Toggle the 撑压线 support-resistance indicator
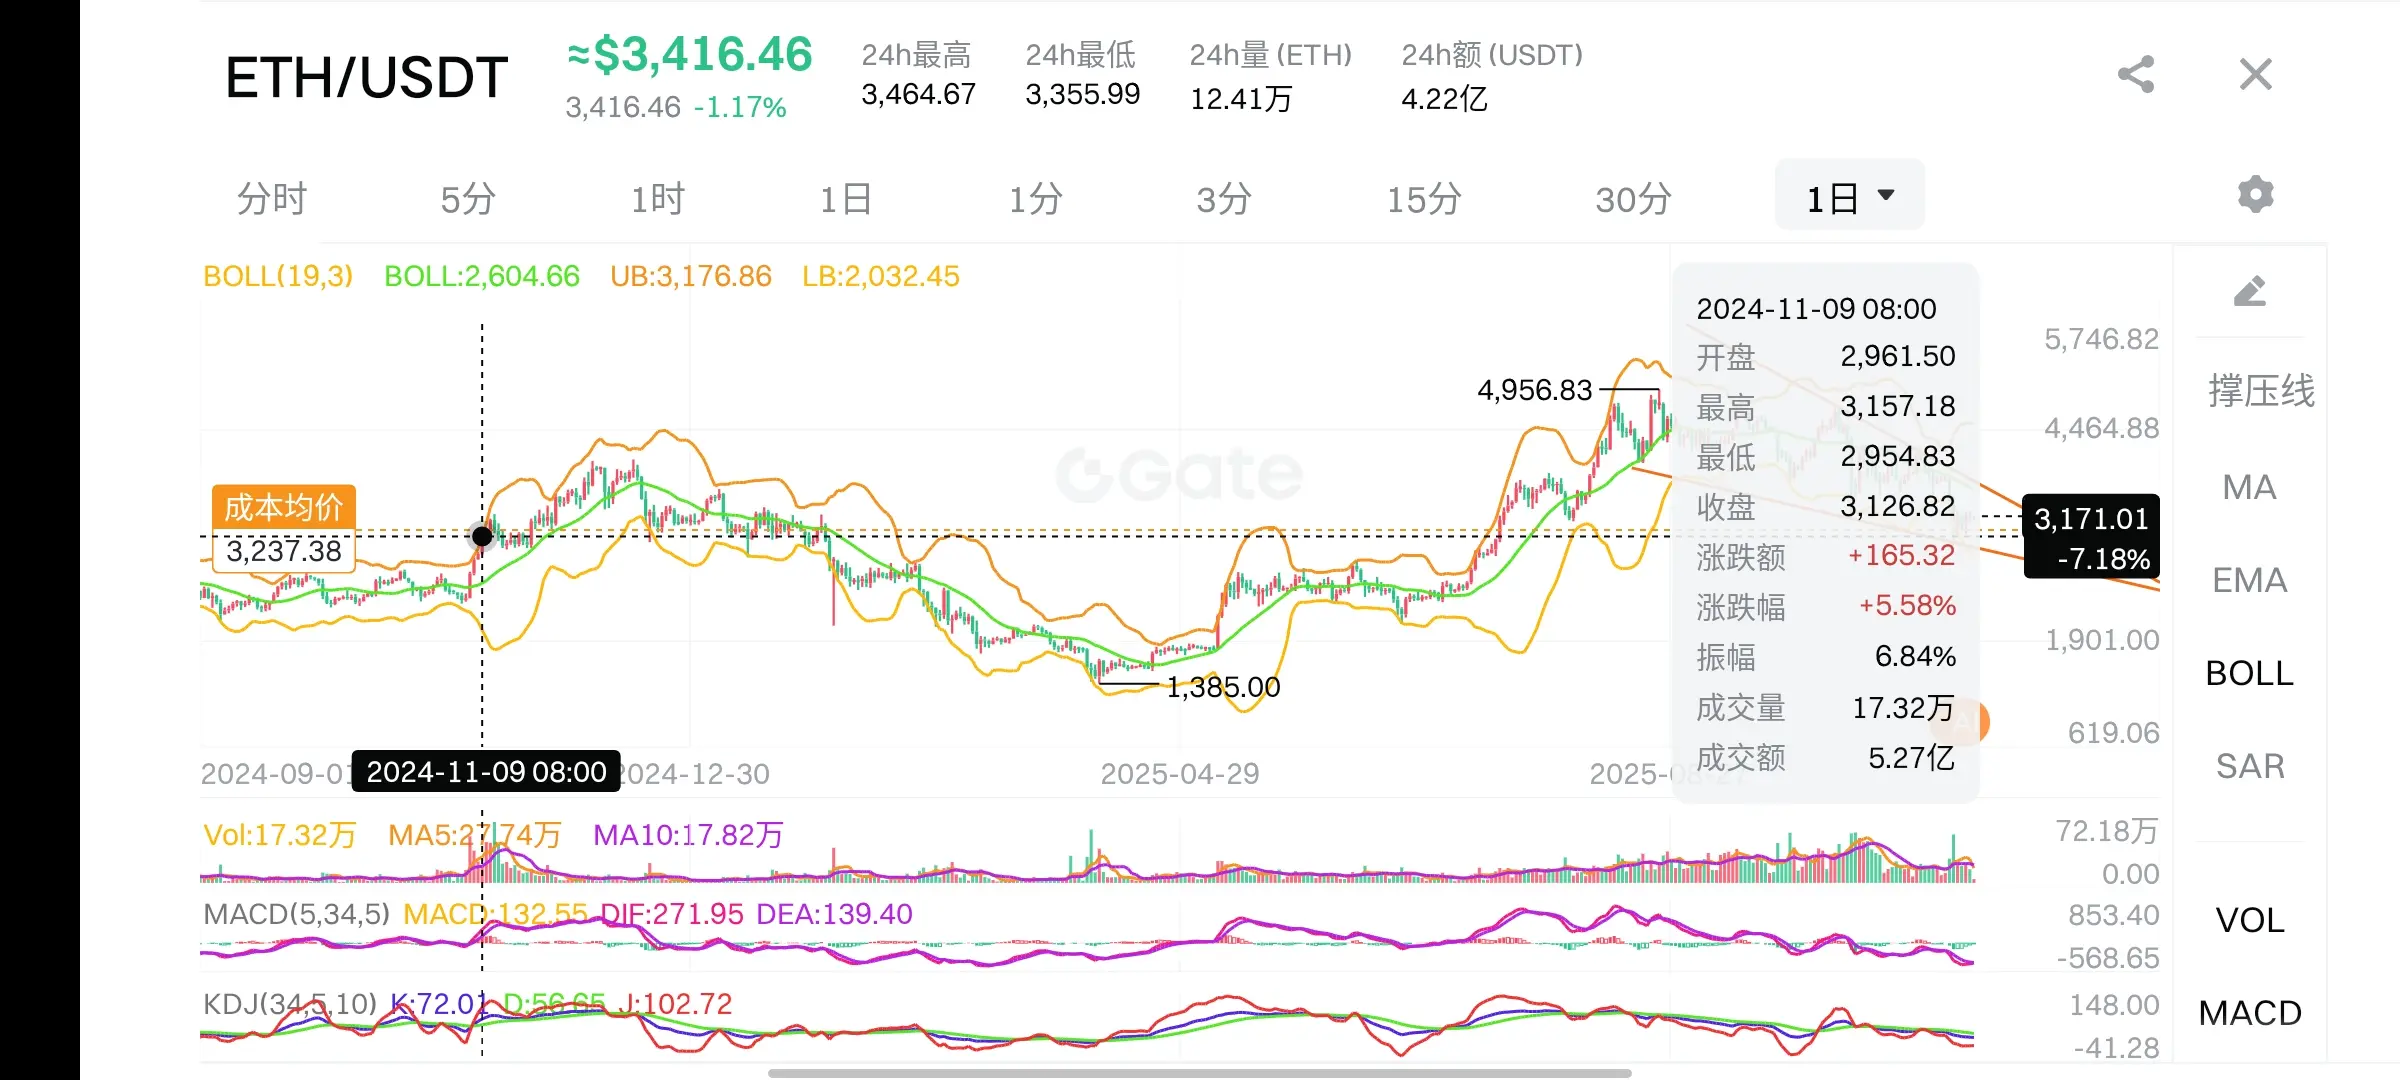The height and width of the screenshot is (1080, 2400). 2261,391
